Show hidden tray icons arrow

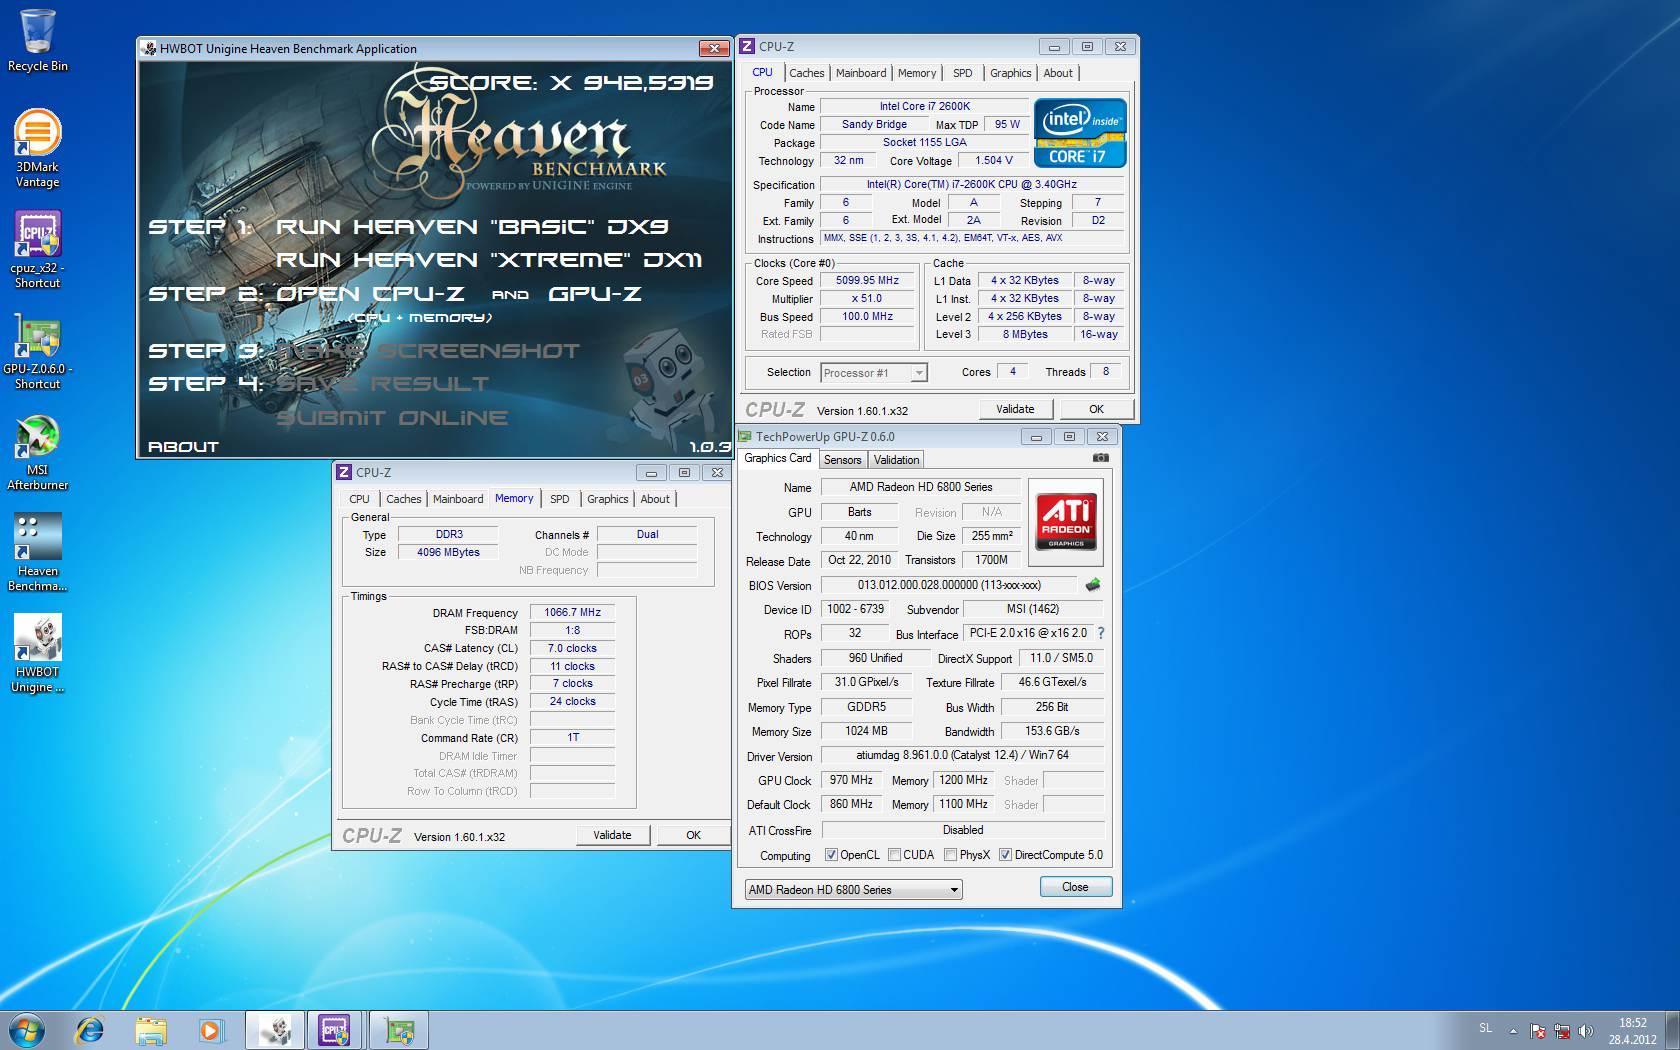coord(1514,1031)
